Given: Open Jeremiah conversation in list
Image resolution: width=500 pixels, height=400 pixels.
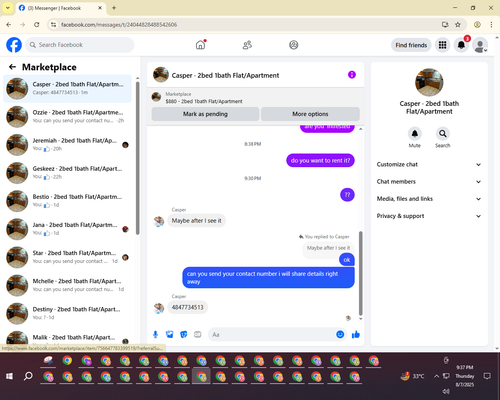Looking at the screenshot, I should pyautogui.click(x=67, y=145).
